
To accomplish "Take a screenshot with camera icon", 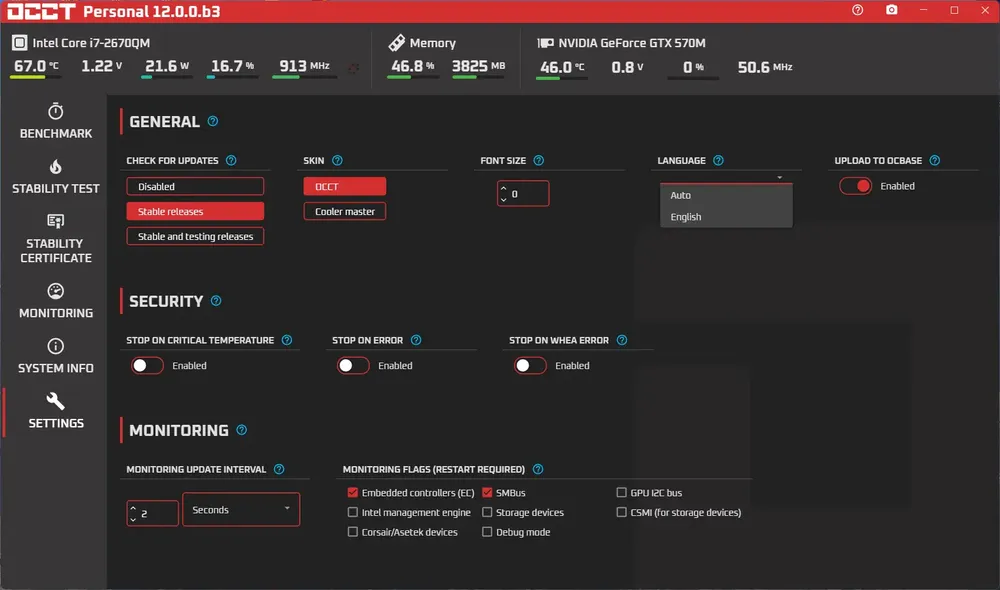I will tap(892, 10).
